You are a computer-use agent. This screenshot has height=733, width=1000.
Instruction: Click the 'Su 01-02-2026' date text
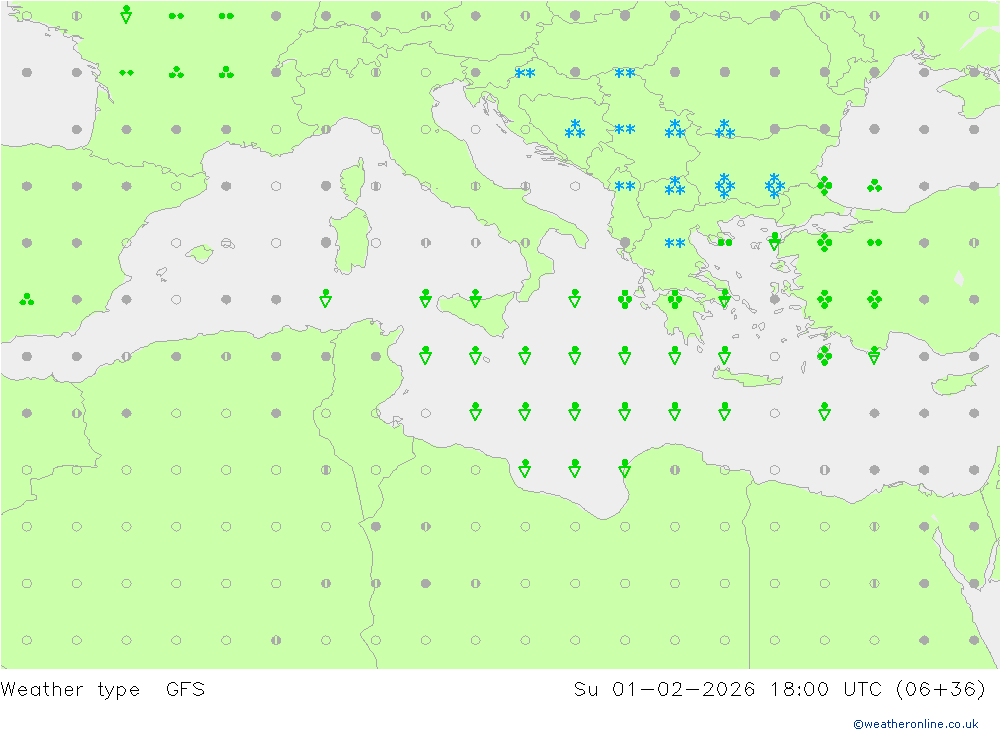pyautogui.click(x=664, y=689)
